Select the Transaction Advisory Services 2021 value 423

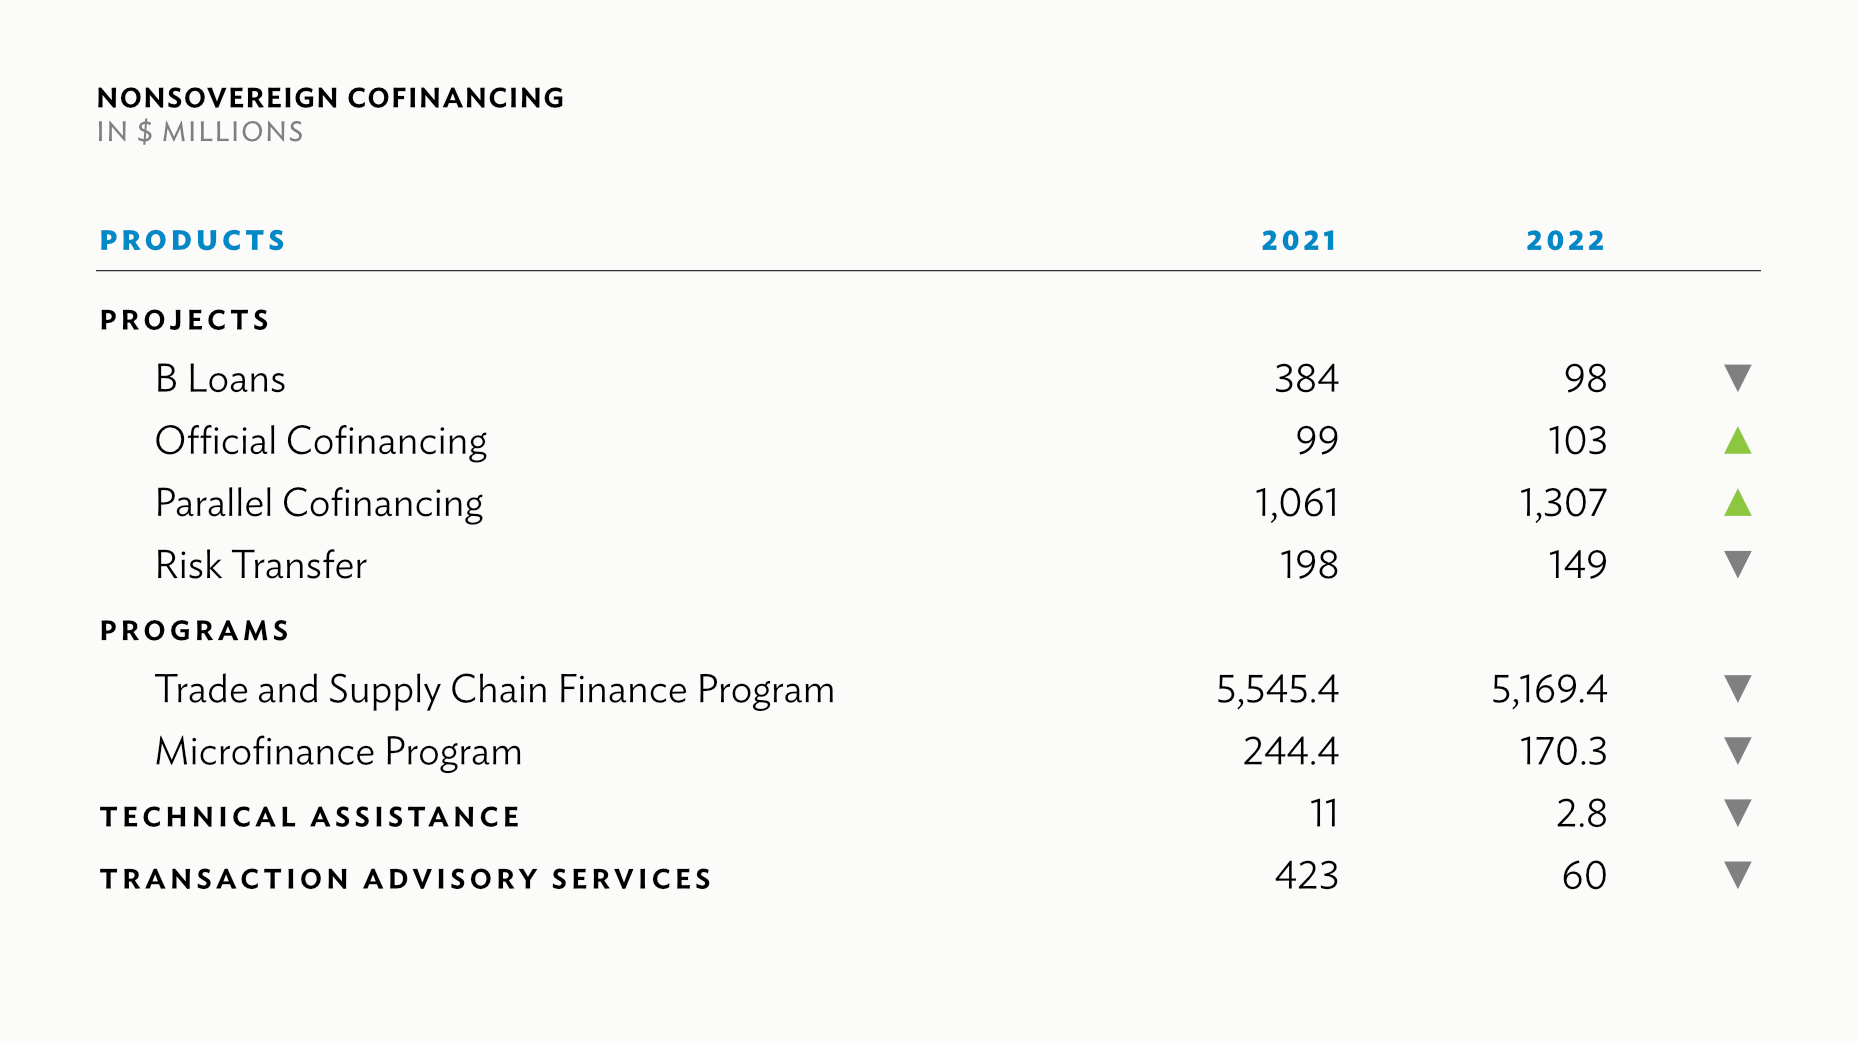click(x=1306, y=876)
